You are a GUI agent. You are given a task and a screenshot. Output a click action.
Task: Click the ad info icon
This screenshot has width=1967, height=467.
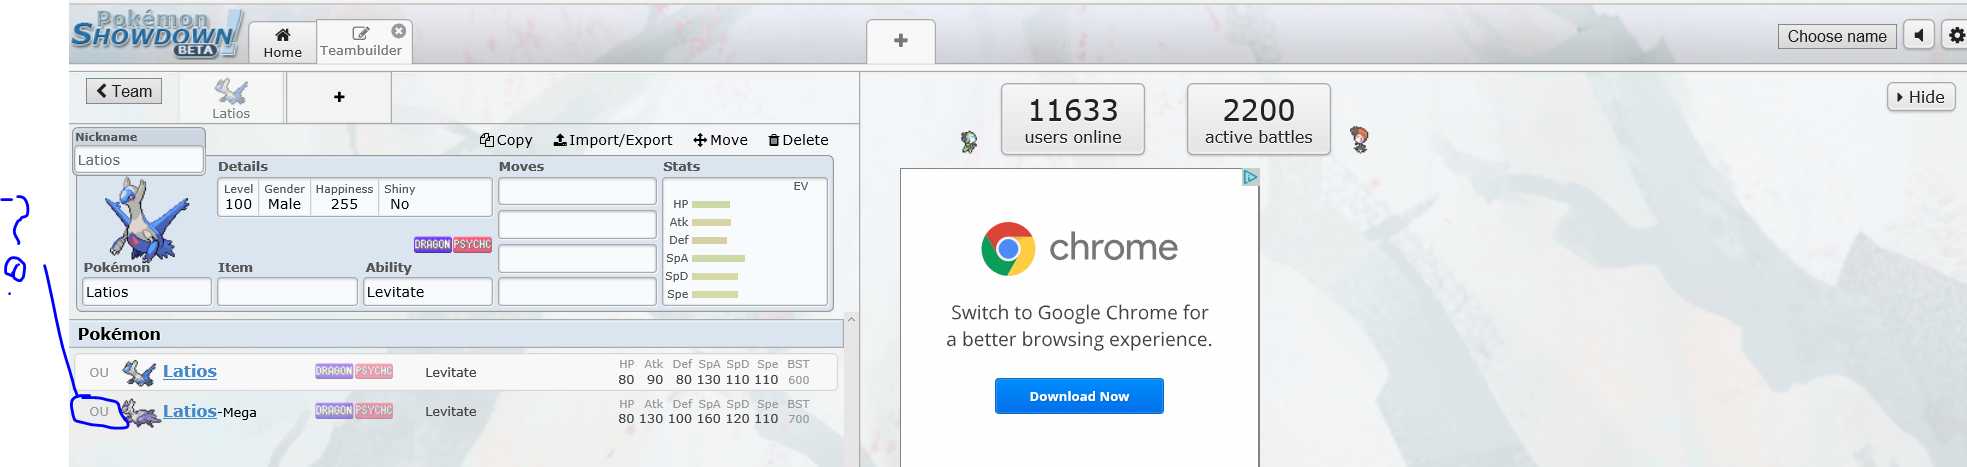click(x=1250, y=177)
